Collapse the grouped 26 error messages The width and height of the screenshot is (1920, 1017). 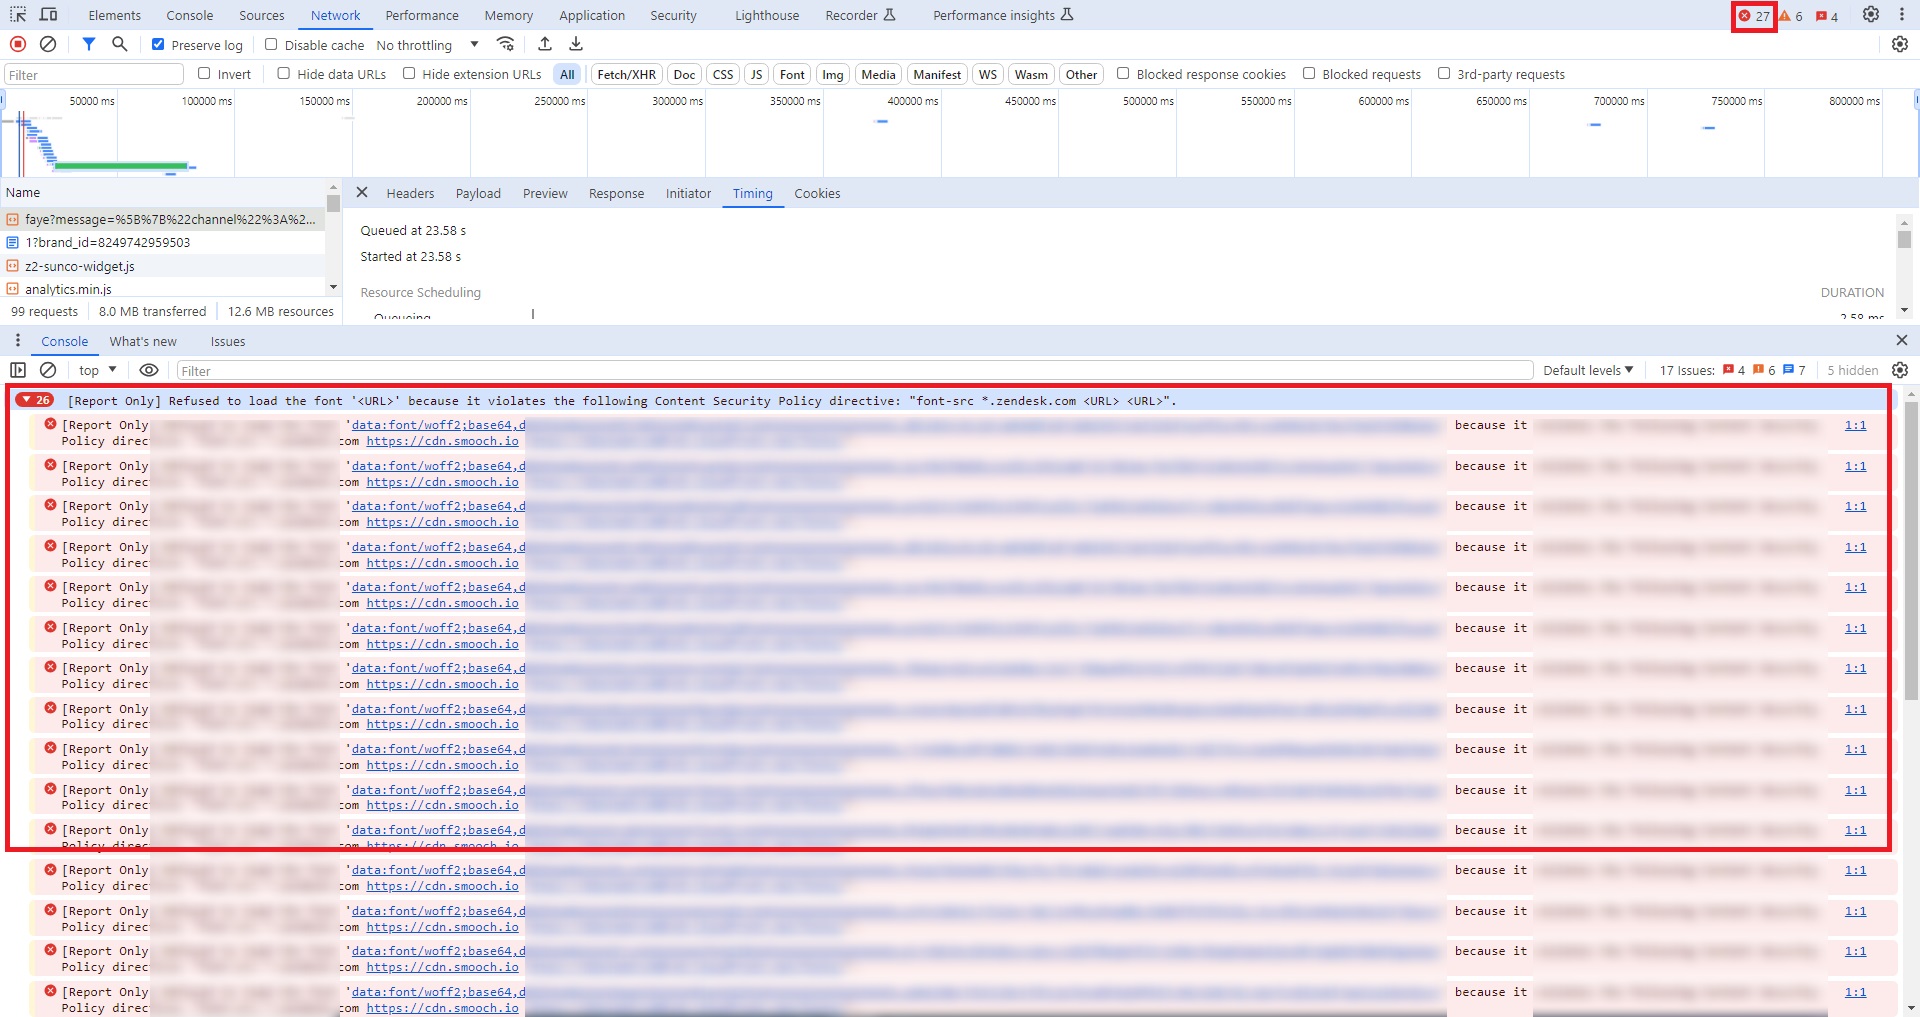coord(26,400)
